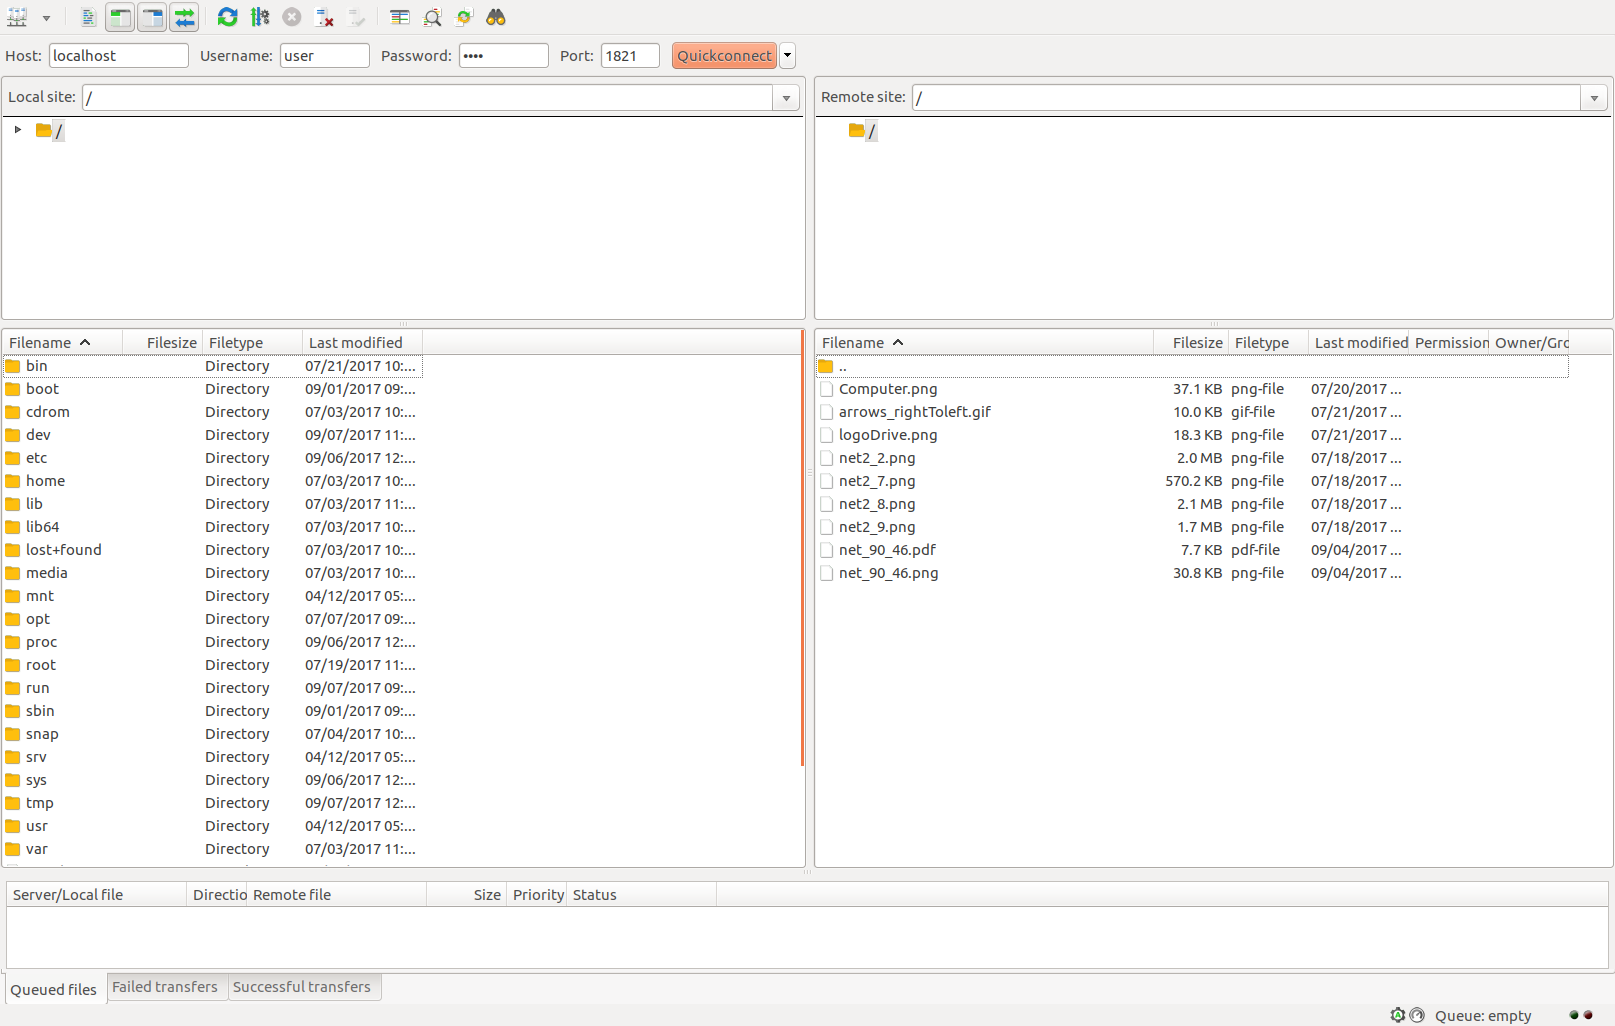Click the Host input field
1615x1026 pixels.
(x=119, y=55)
